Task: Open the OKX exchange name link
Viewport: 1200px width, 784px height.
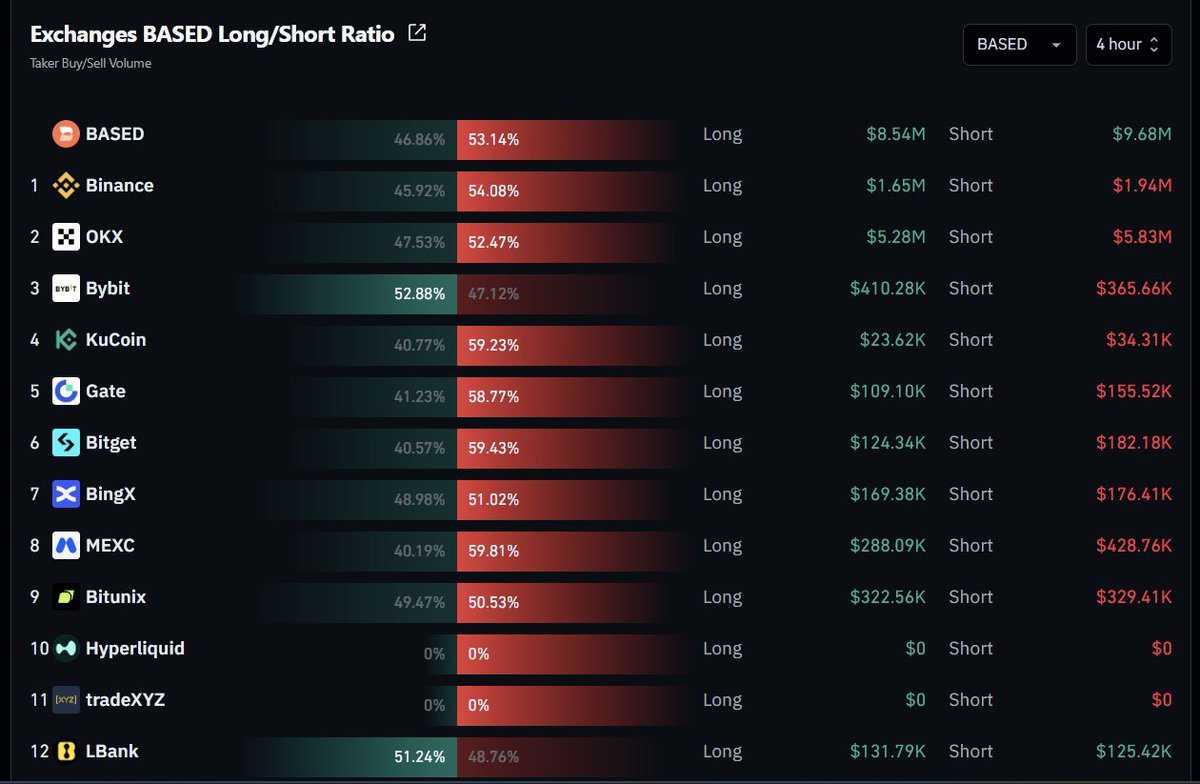Action: tap(105, 237)
